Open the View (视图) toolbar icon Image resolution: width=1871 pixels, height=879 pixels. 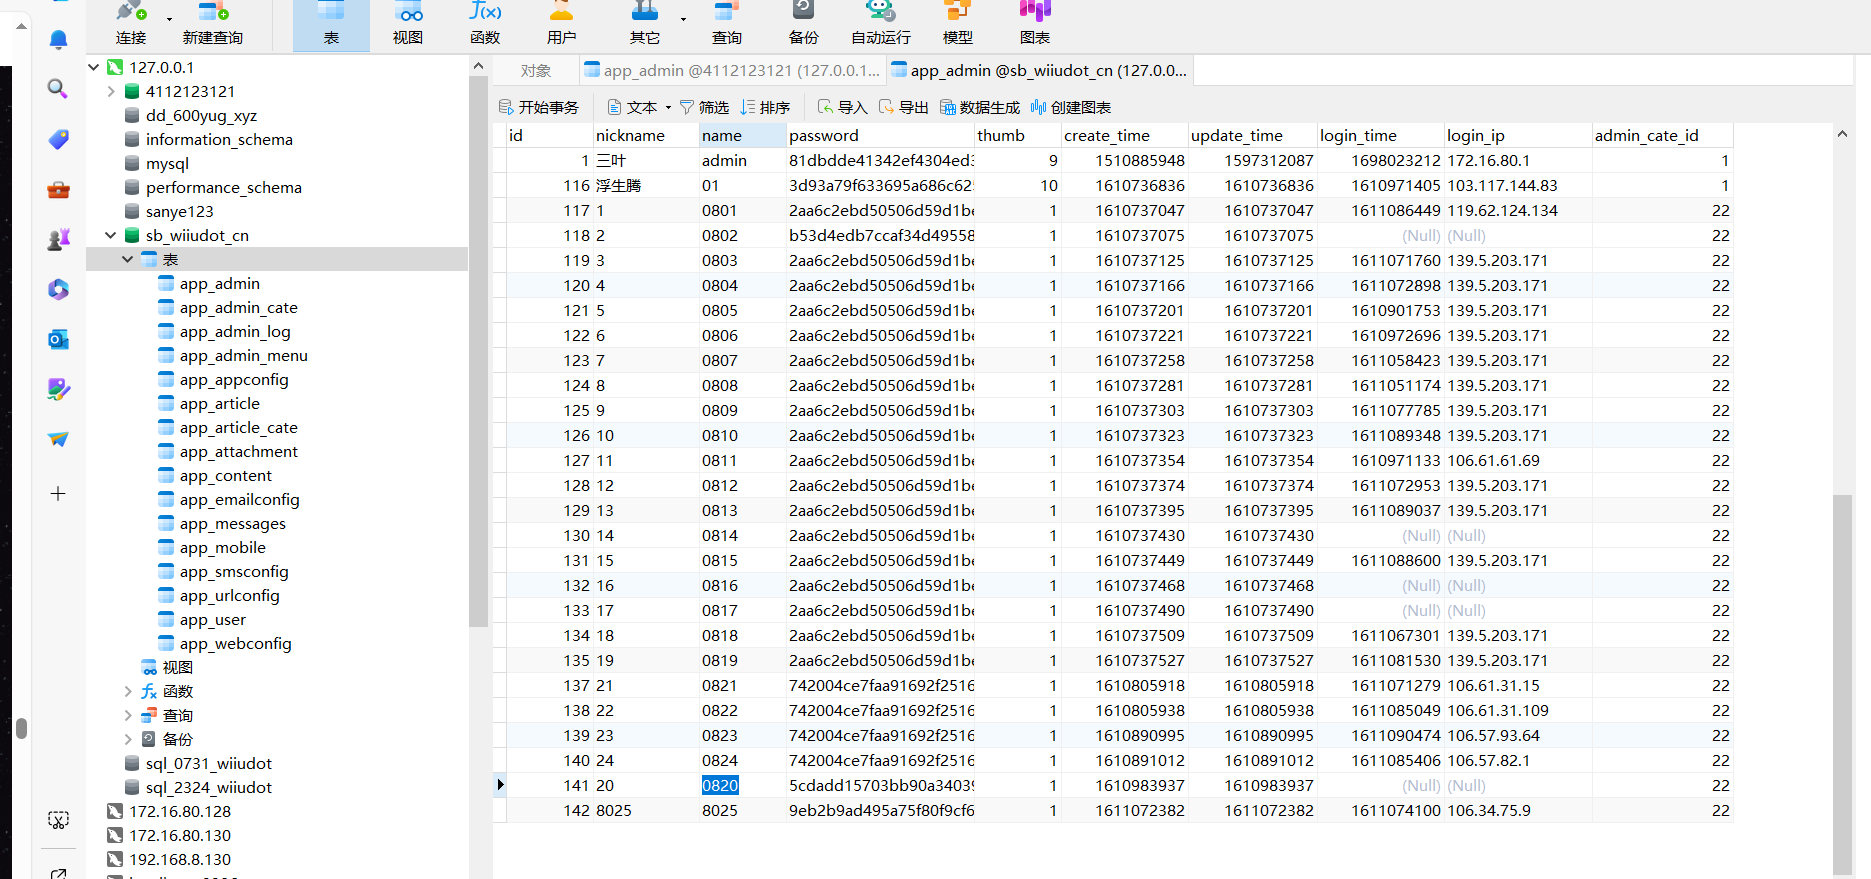pos(408,24)
